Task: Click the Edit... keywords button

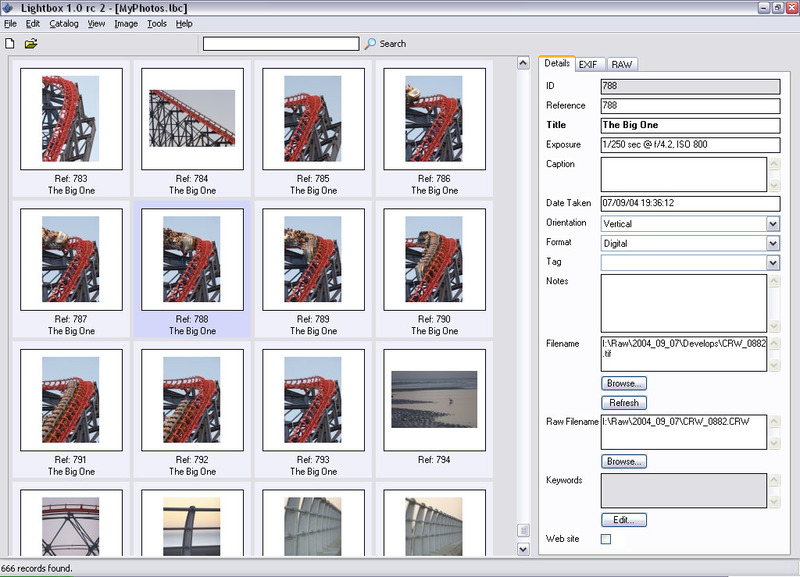Action: [623, 520]
